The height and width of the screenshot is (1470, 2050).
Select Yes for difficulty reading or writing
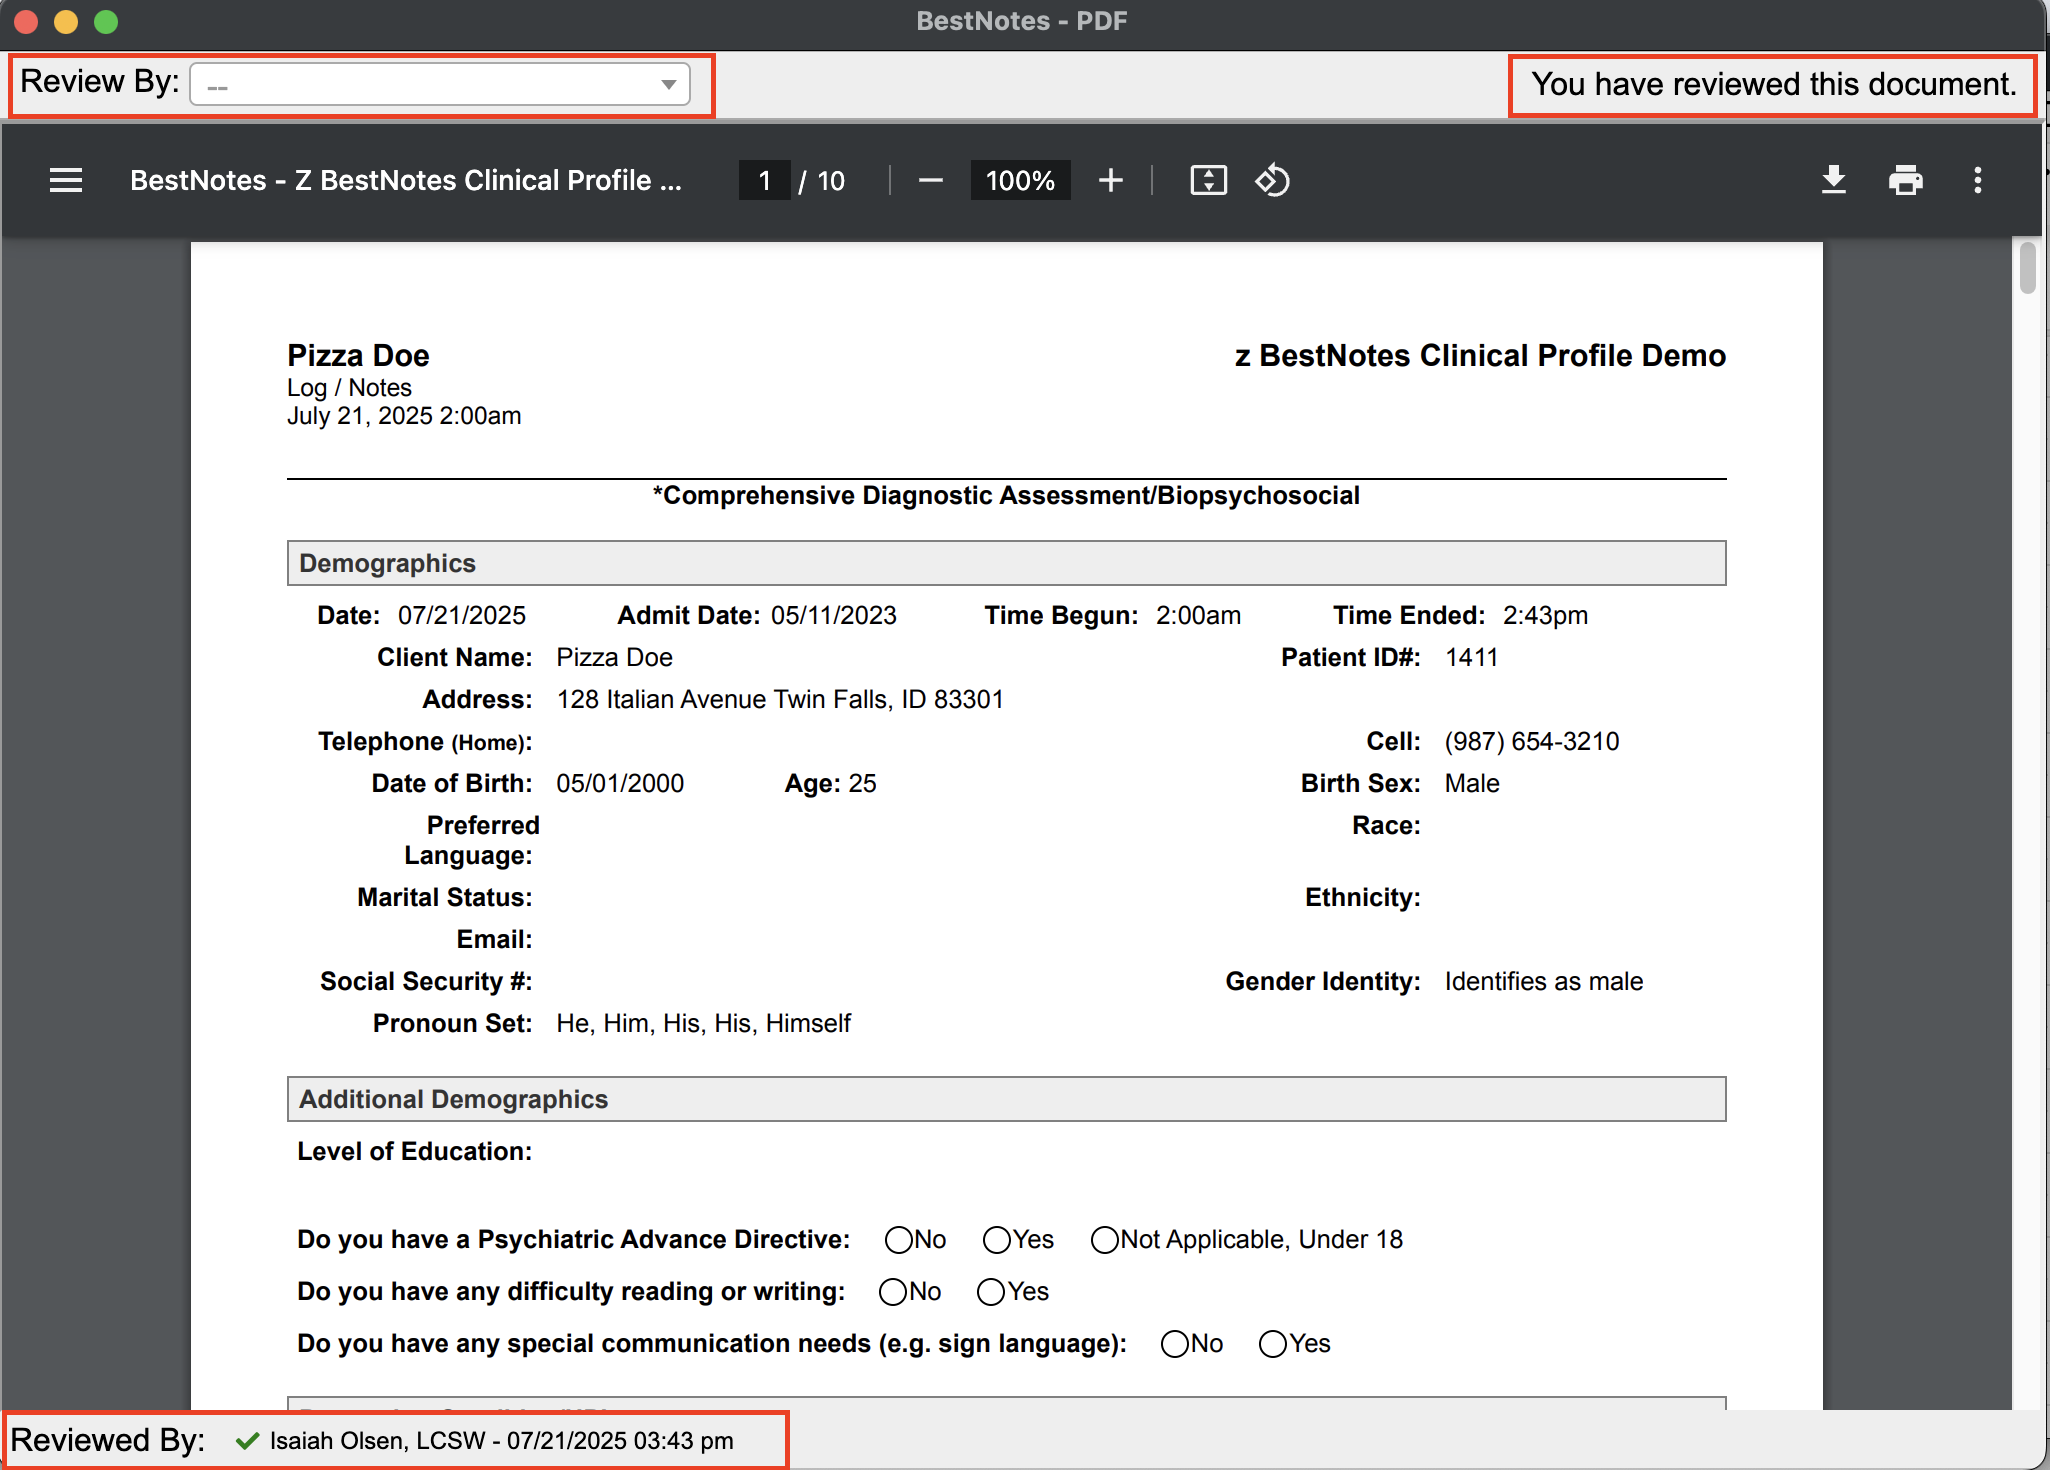pos(991,1292)
